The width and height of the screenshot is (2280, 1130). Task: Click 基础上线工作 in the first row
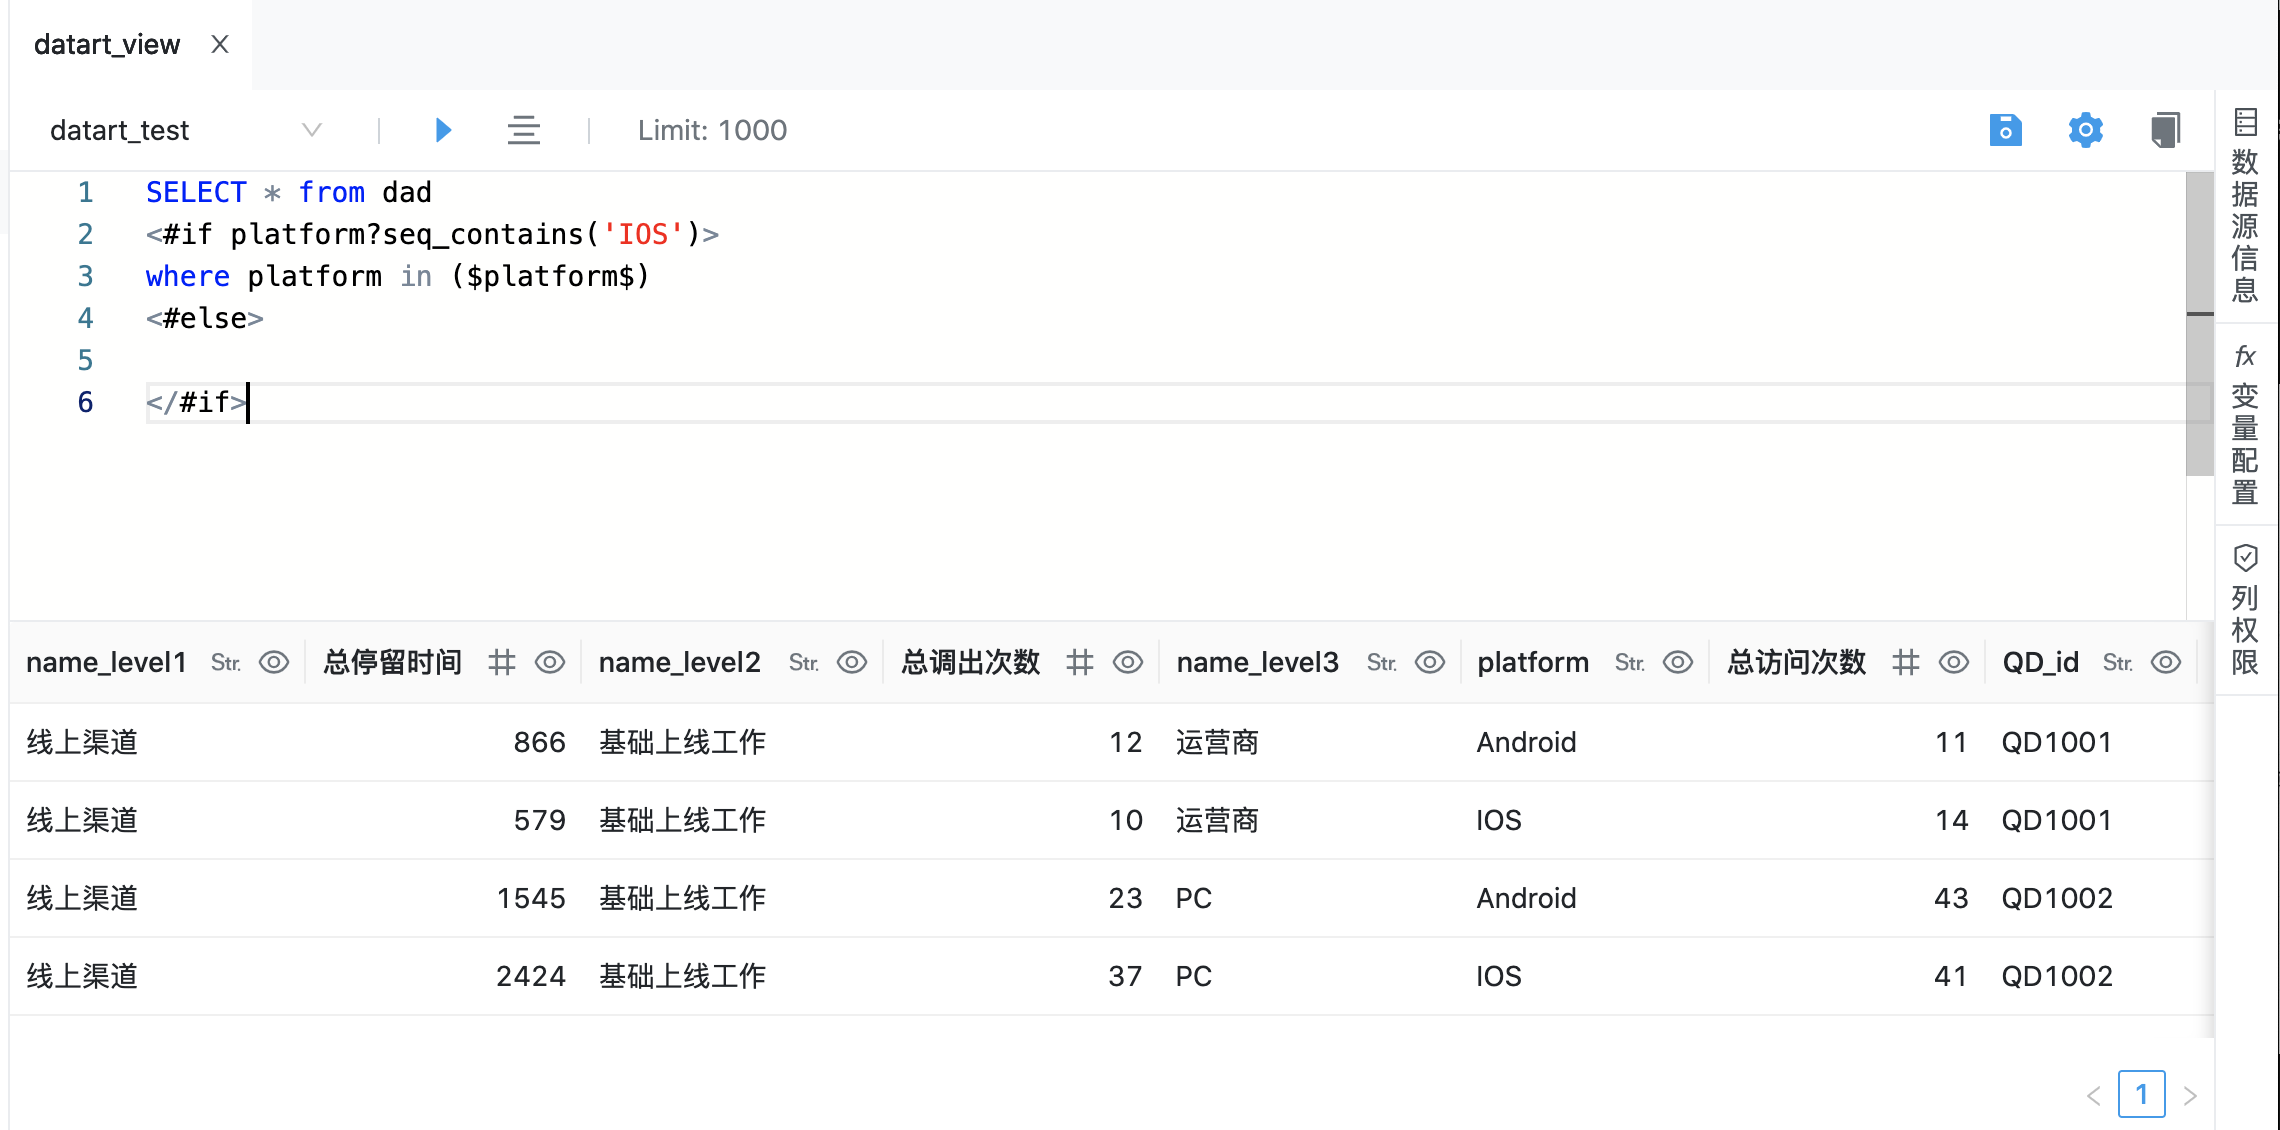click(x=682, y=742)
